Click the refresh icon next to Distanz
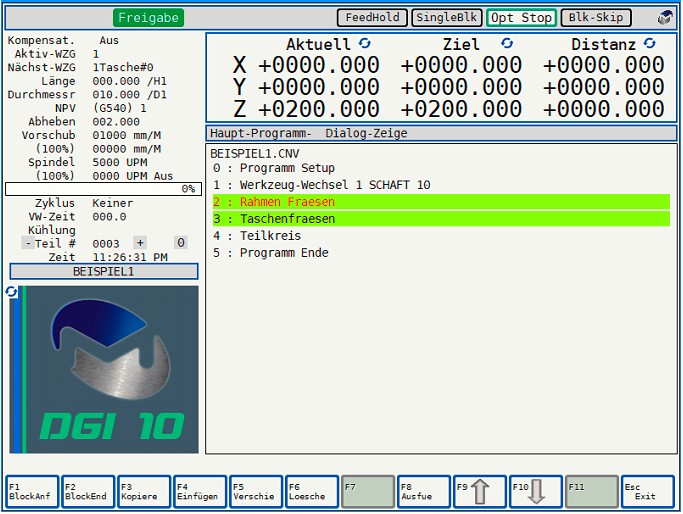Image resolution: width=683 pixels, height=514 pixels. (649, 43)
